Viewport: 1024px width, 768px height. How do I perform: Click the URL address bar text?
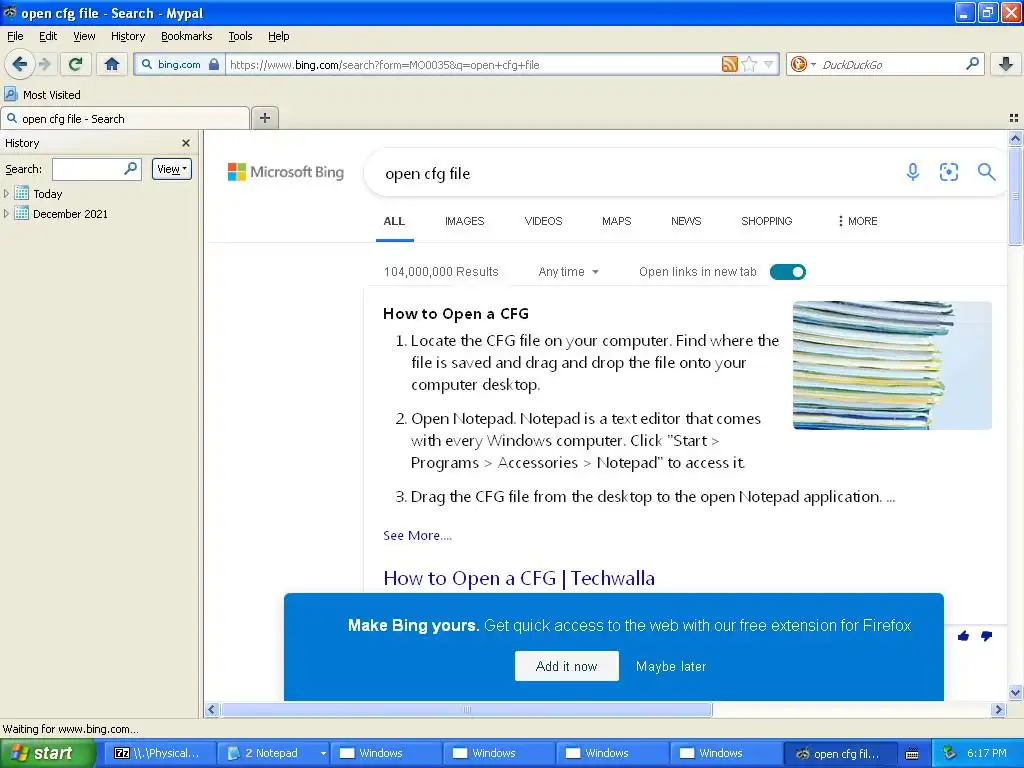point(385,65)
